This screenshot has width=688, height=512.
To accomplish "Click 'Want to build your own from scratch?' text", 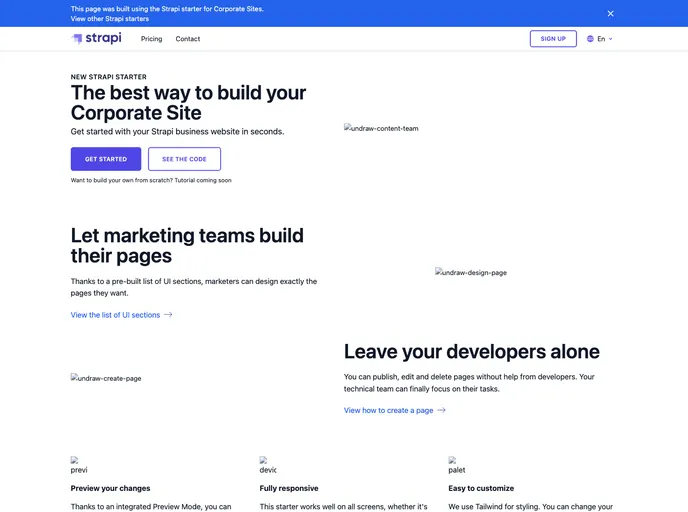I will click(122, 180).
